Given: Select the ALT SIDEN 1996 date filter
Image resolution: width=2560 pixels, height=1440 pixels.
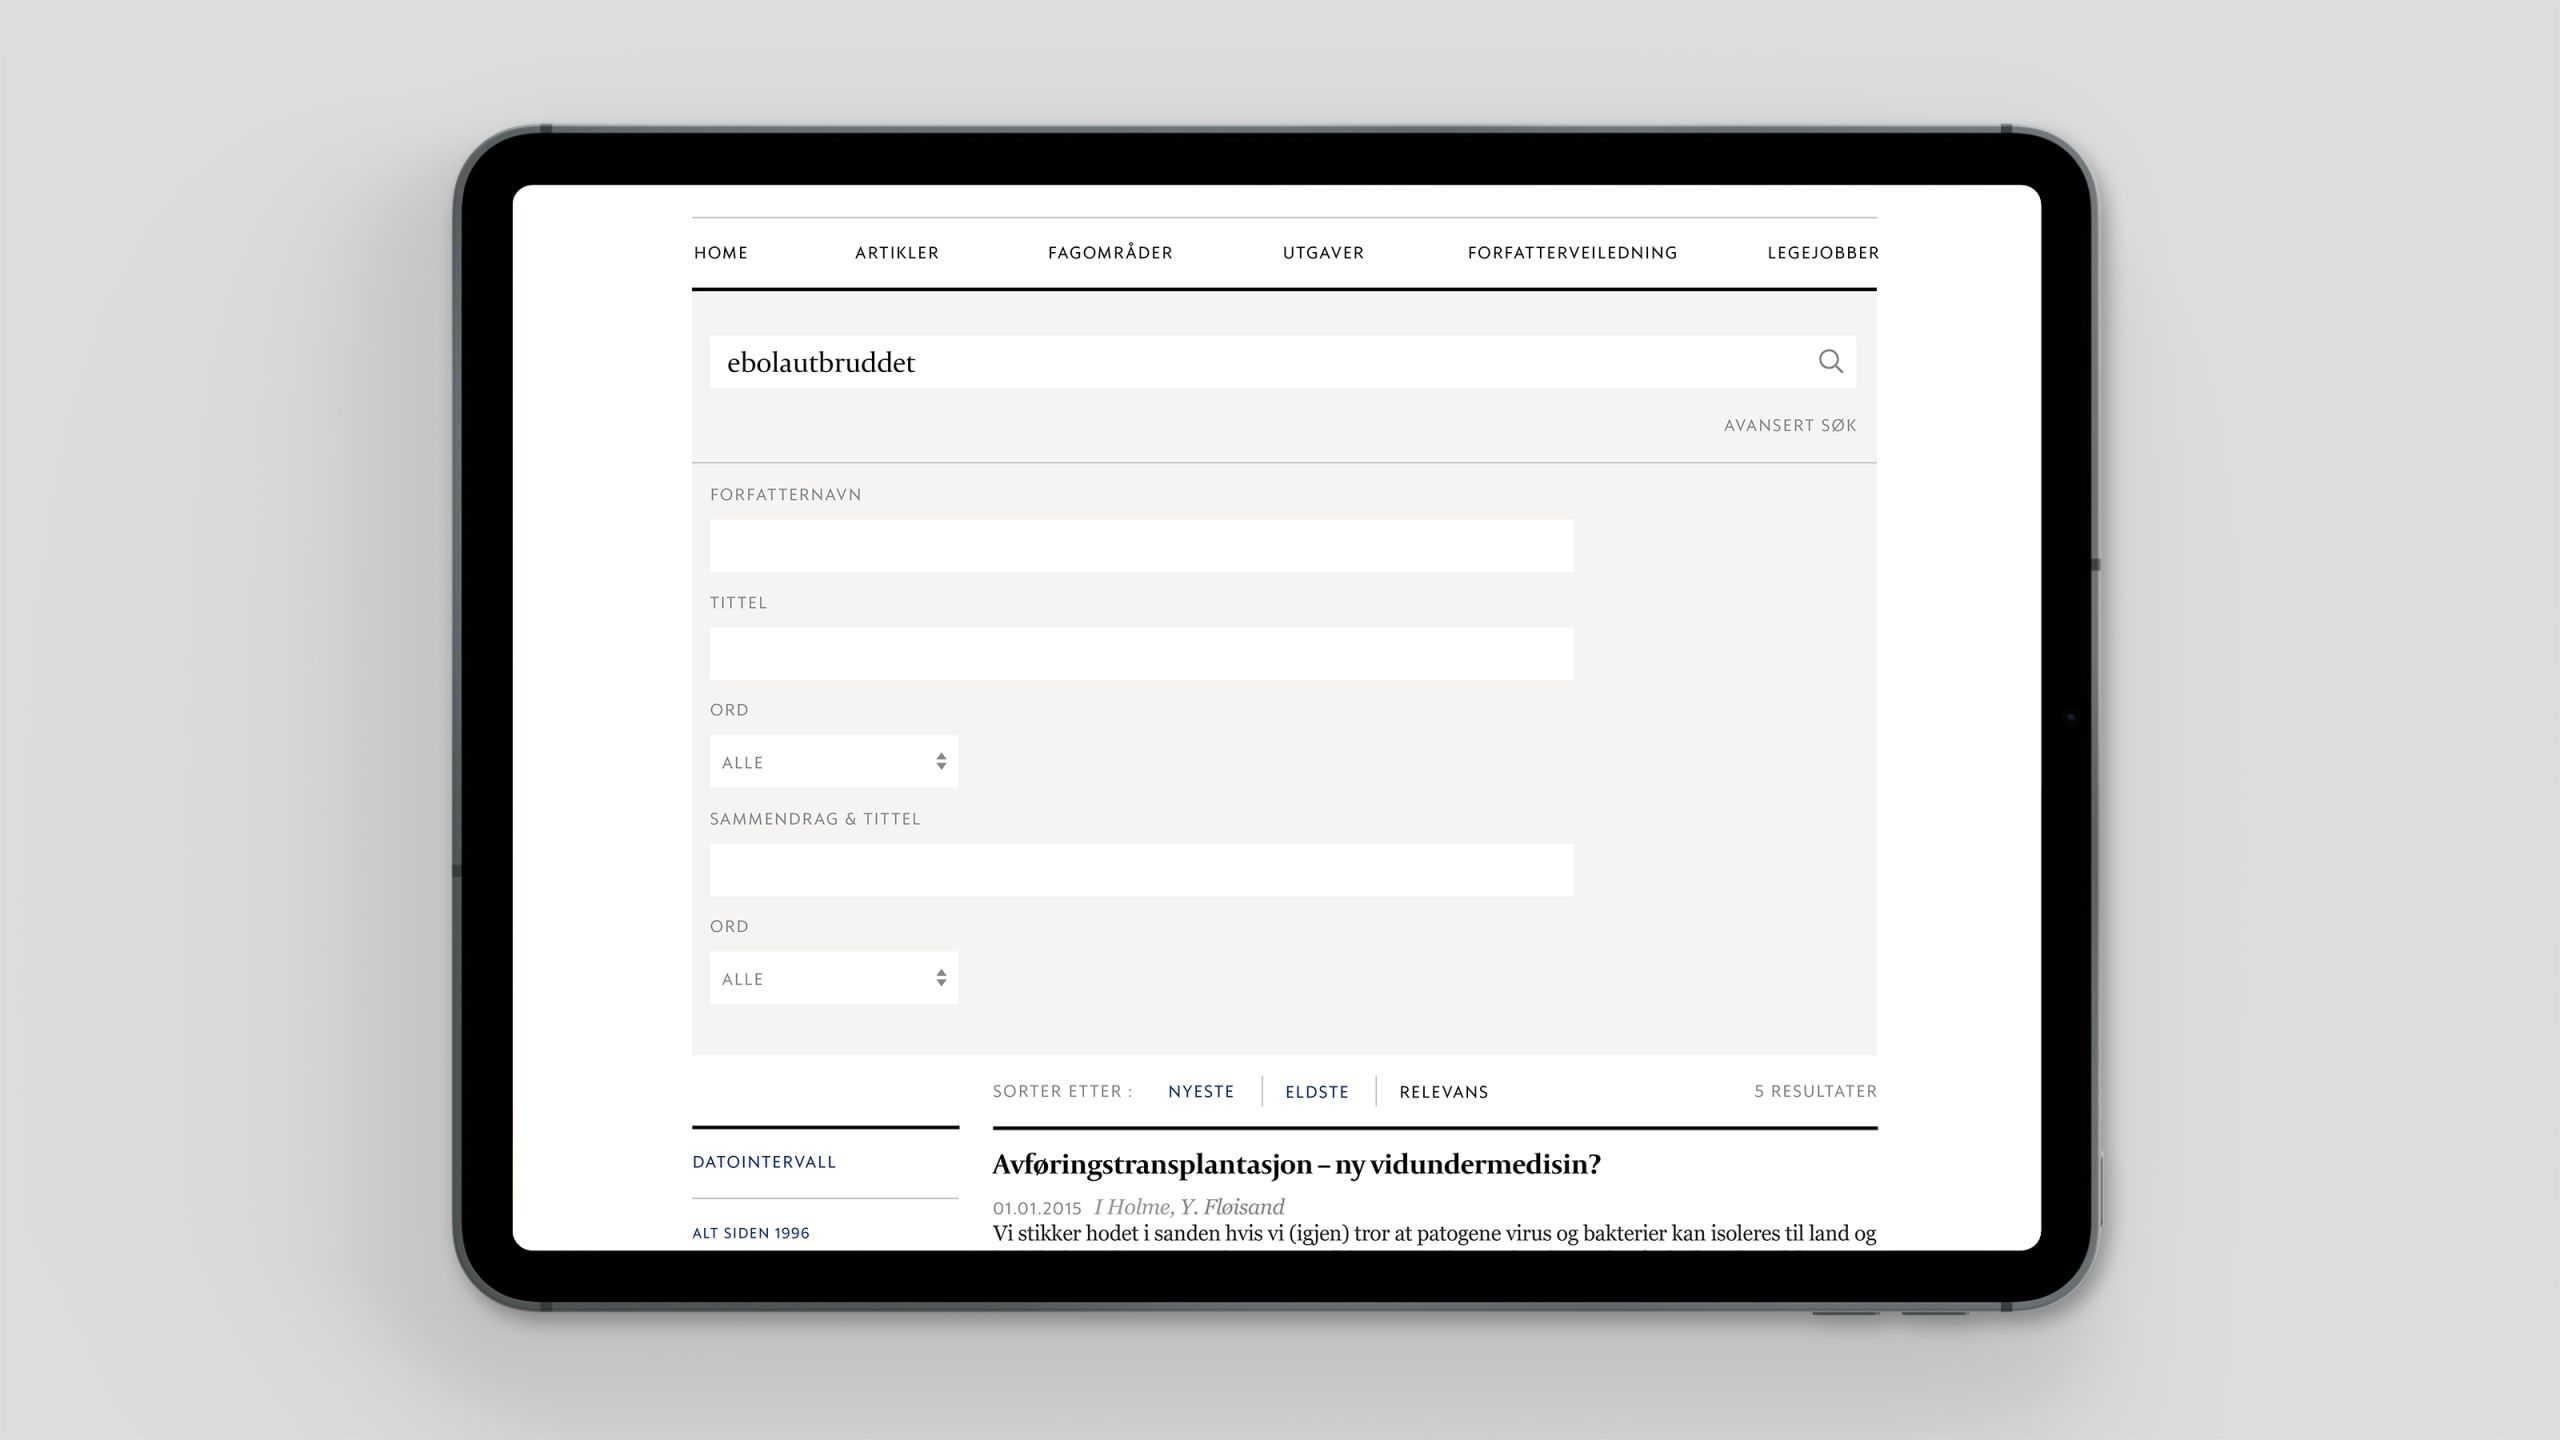Looking at the screenshot, I should (x=751, y=1233).
